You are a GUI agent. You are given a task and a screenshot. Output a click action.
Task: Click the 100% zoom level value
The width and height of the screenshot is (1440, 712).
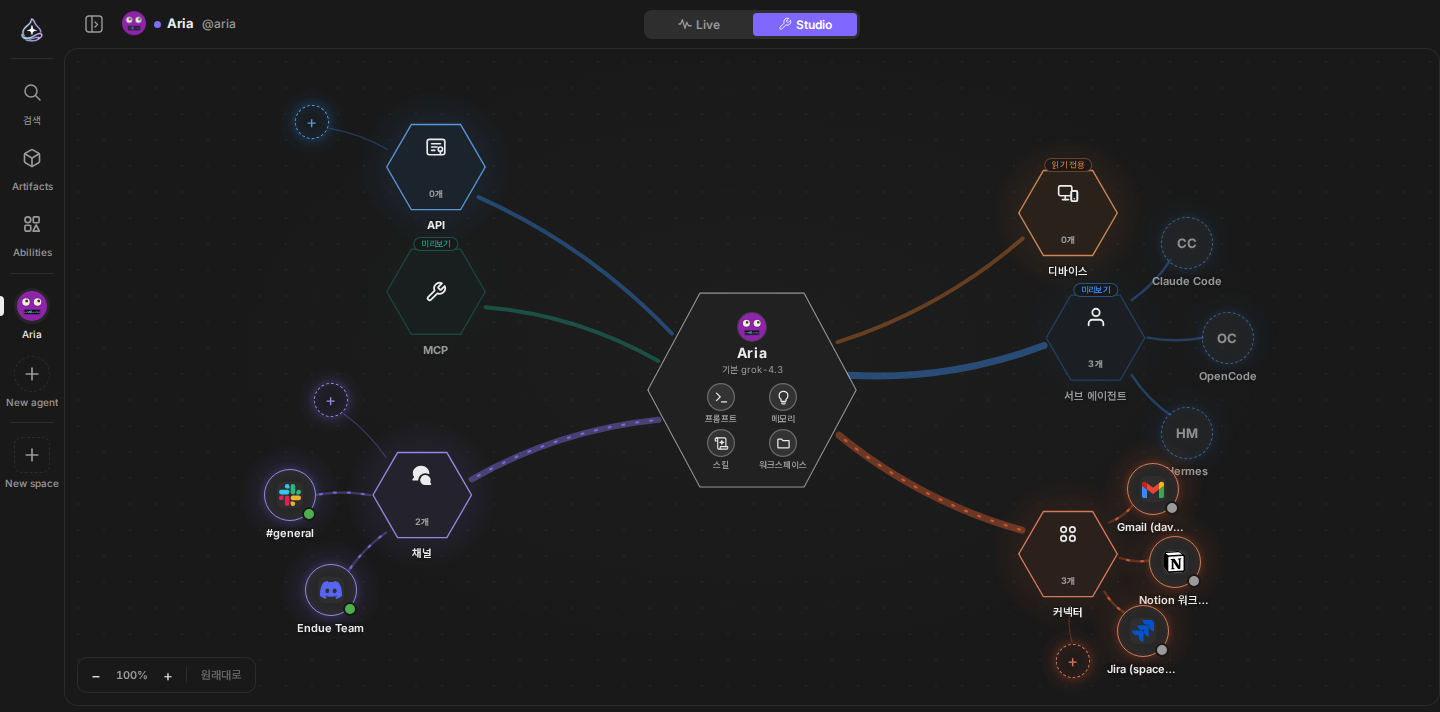132,675
